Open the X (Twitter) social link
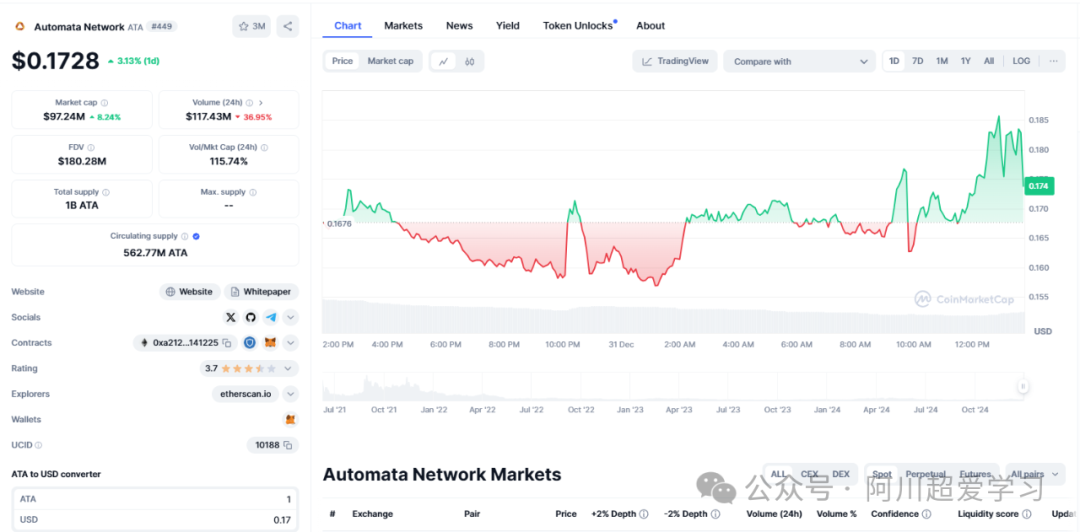 click(x=231, y=317)
